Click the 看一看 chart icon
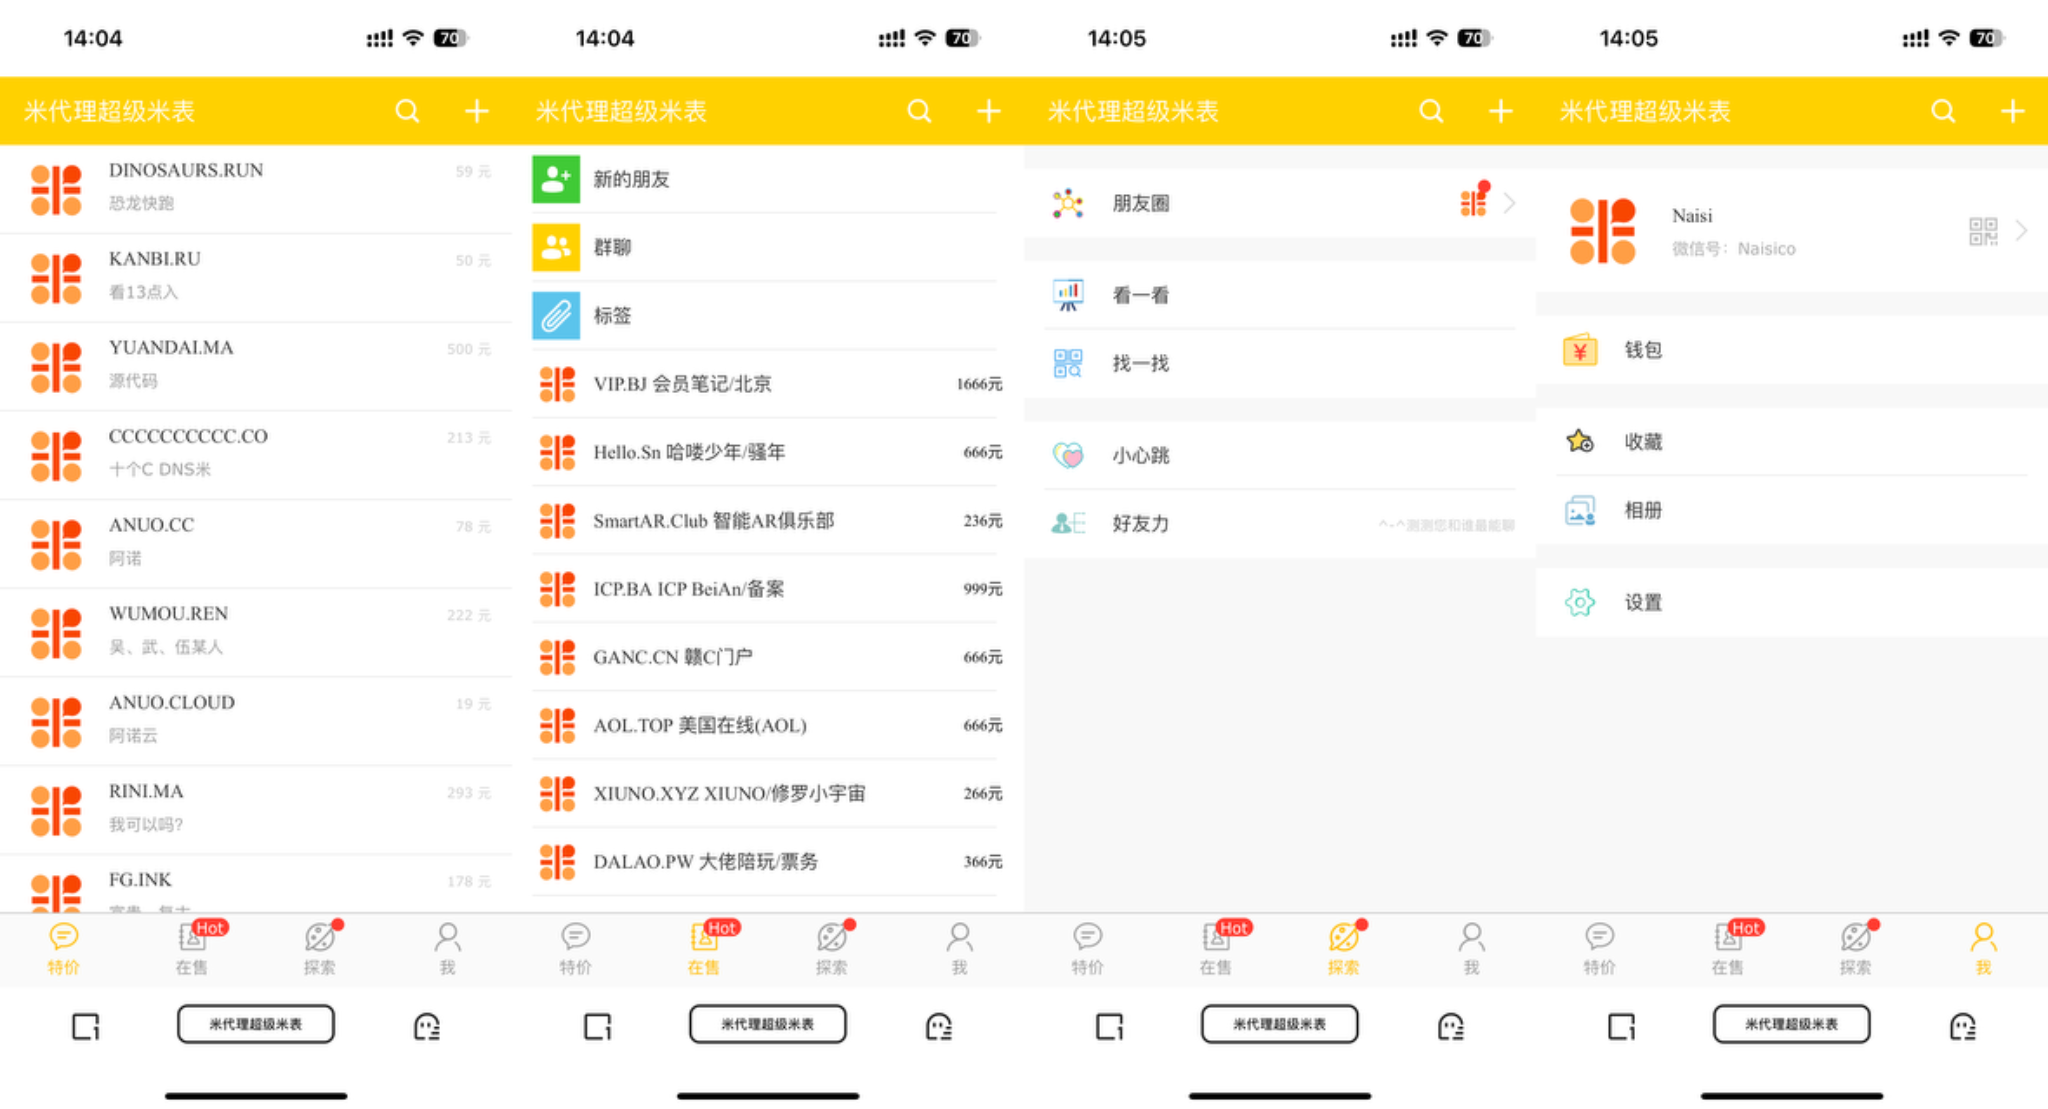2048x1109 pixels. pyautogui.click(x=1068, y=295)
